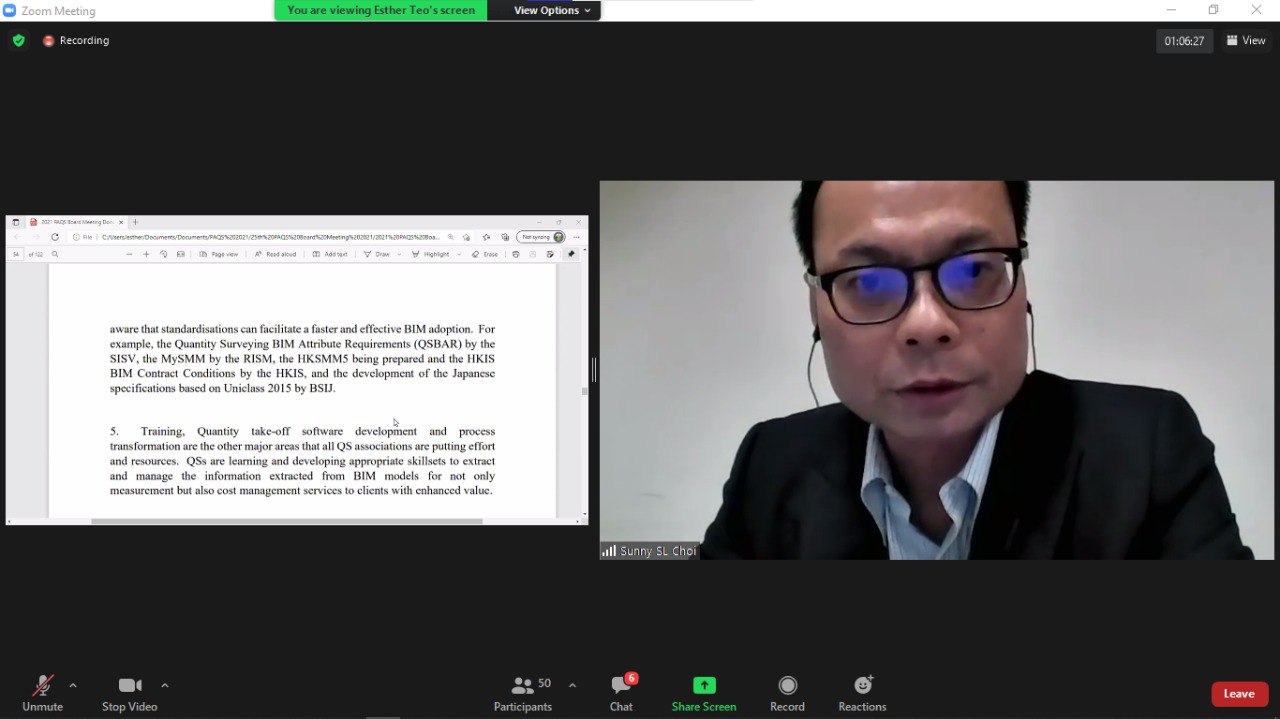Screen dimensions: 1280x719
Task: Leave the meeting
Action: click(1239, 694)
